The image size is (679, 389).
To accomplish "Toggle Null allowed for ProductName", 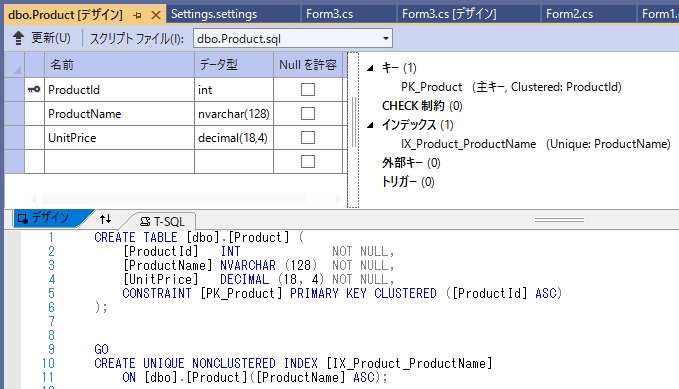I will pyautogui.click(x=308, y=113).
